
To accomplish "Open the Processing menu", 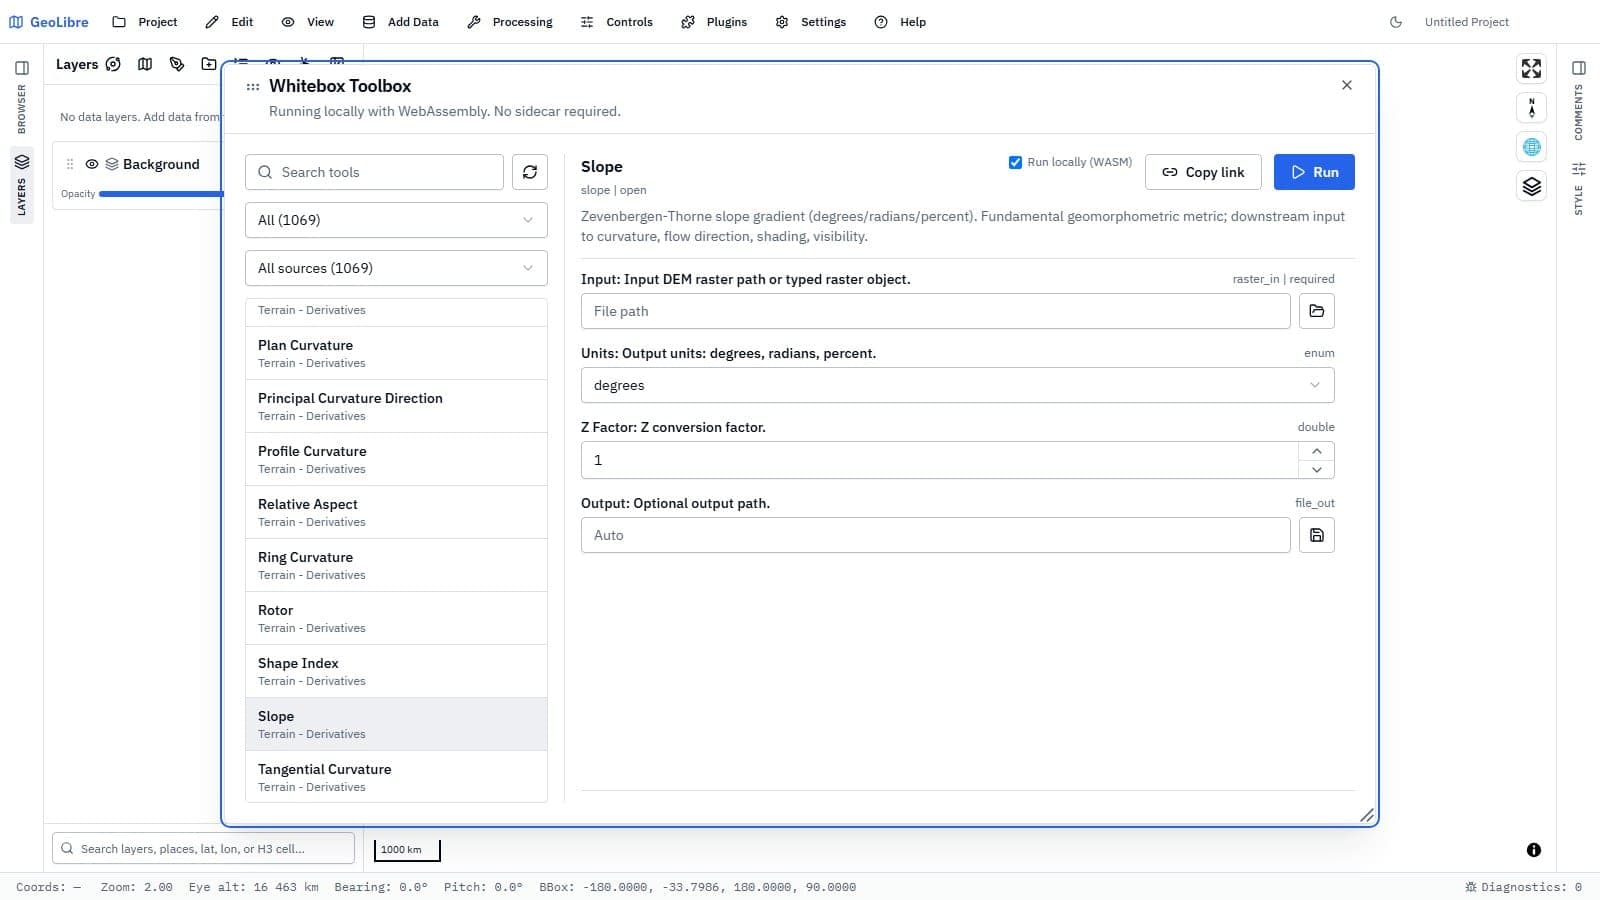I will click(510, 22).
